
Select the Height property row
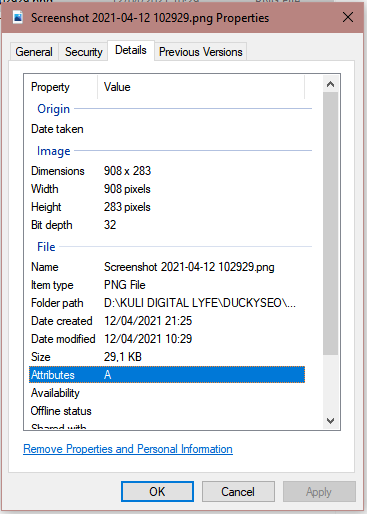point(167,207)
